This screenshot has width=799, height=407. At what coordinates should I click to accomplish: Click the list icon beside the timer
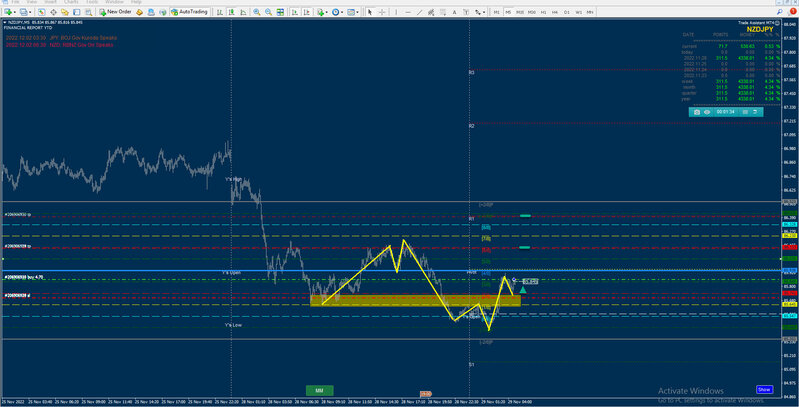coord(745,112)
